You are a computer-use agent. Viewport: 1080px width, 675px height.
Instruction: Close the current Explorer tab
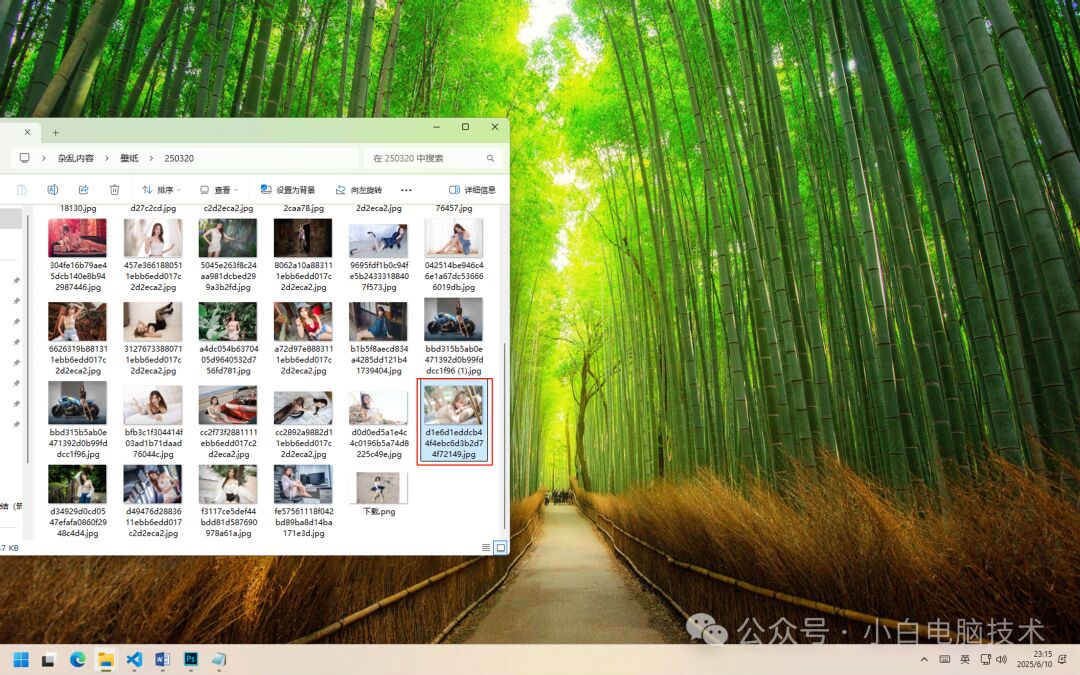pos(27,132)
